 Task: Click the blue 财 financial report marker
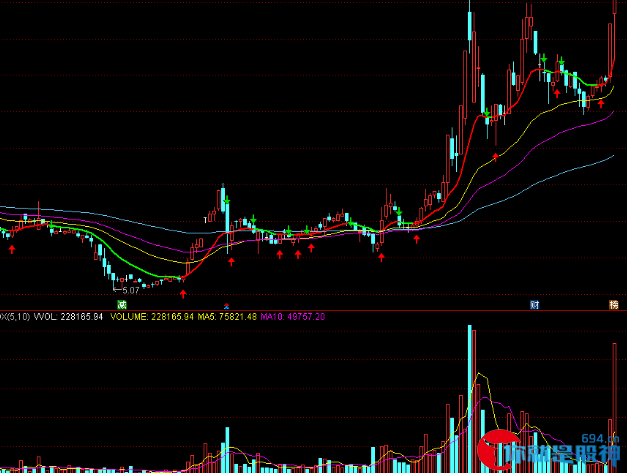pyautogui.click(x=535, y=305)
